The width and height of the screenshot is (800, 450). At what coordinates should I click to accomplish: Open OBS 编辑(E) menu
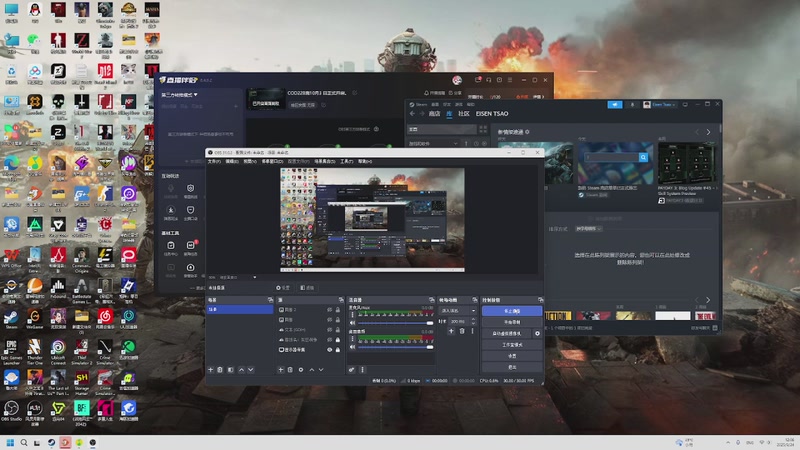[x=232, y=161]
